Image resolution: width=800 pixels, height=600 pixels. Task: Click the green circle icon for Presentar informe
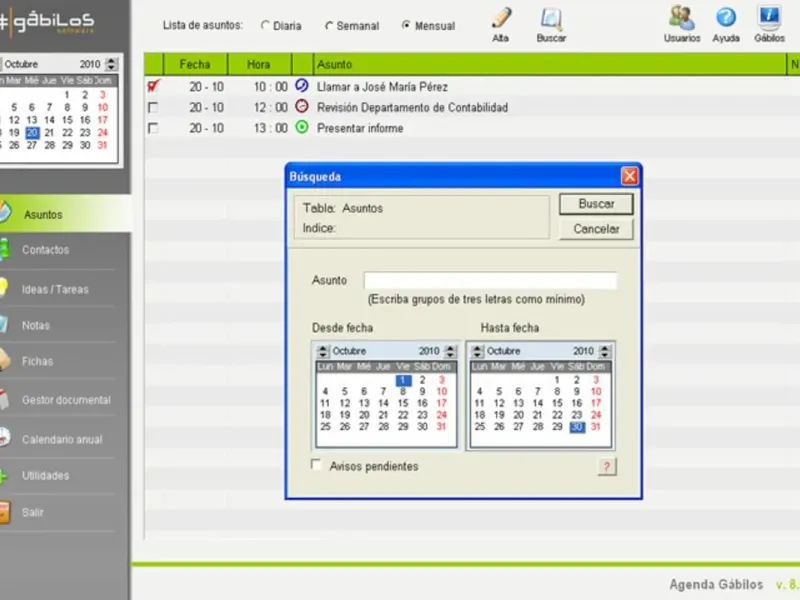pyautogui.click(x=302, y=127)
